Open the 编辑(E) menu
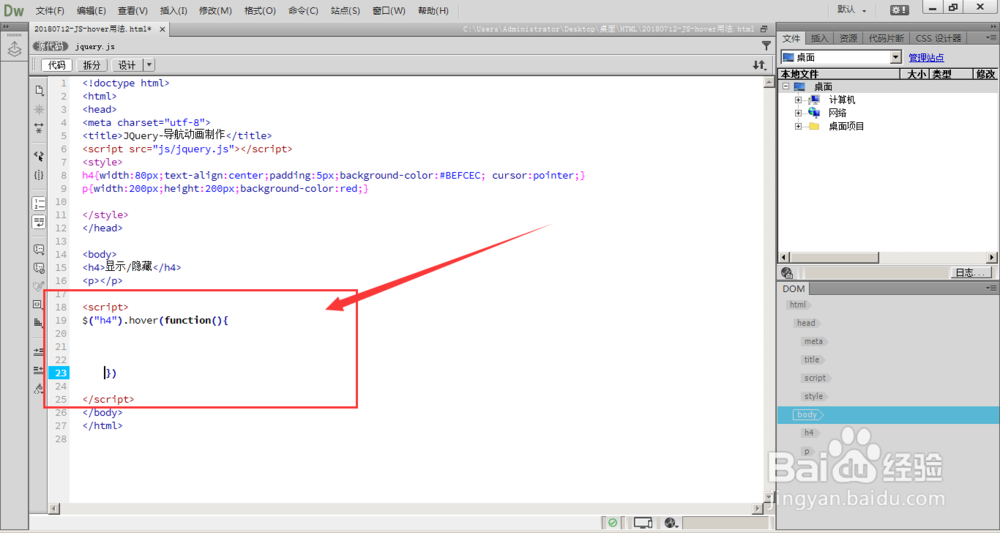The width and height of the screenshot is (1000, 533). coord(91,11)
